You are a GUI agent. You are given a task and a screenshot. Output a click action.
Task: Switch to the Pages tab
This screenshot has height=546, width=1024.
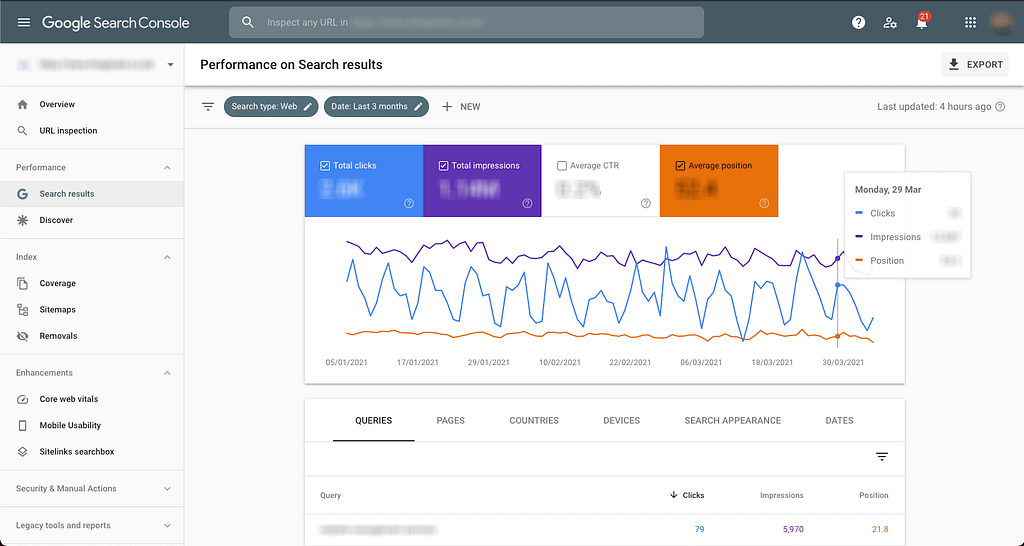(x=451, y=421)
